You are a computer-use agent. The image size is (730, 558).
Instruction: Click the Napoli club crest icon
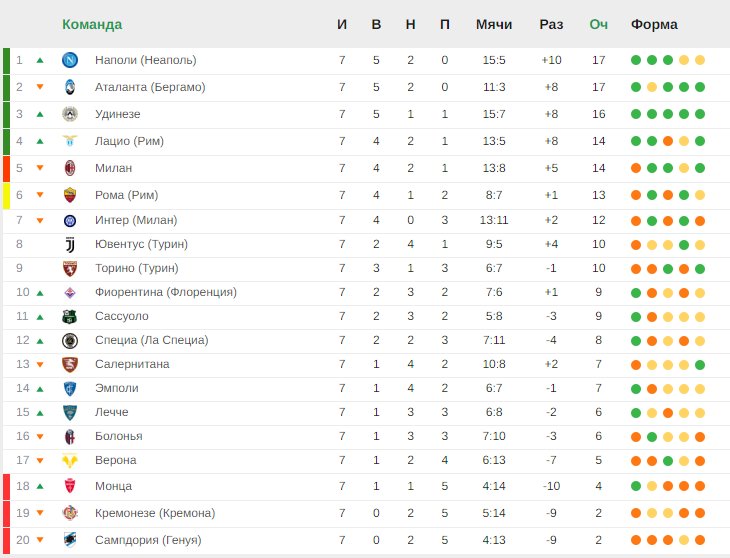pyautogui.click(x=70, y=60)
